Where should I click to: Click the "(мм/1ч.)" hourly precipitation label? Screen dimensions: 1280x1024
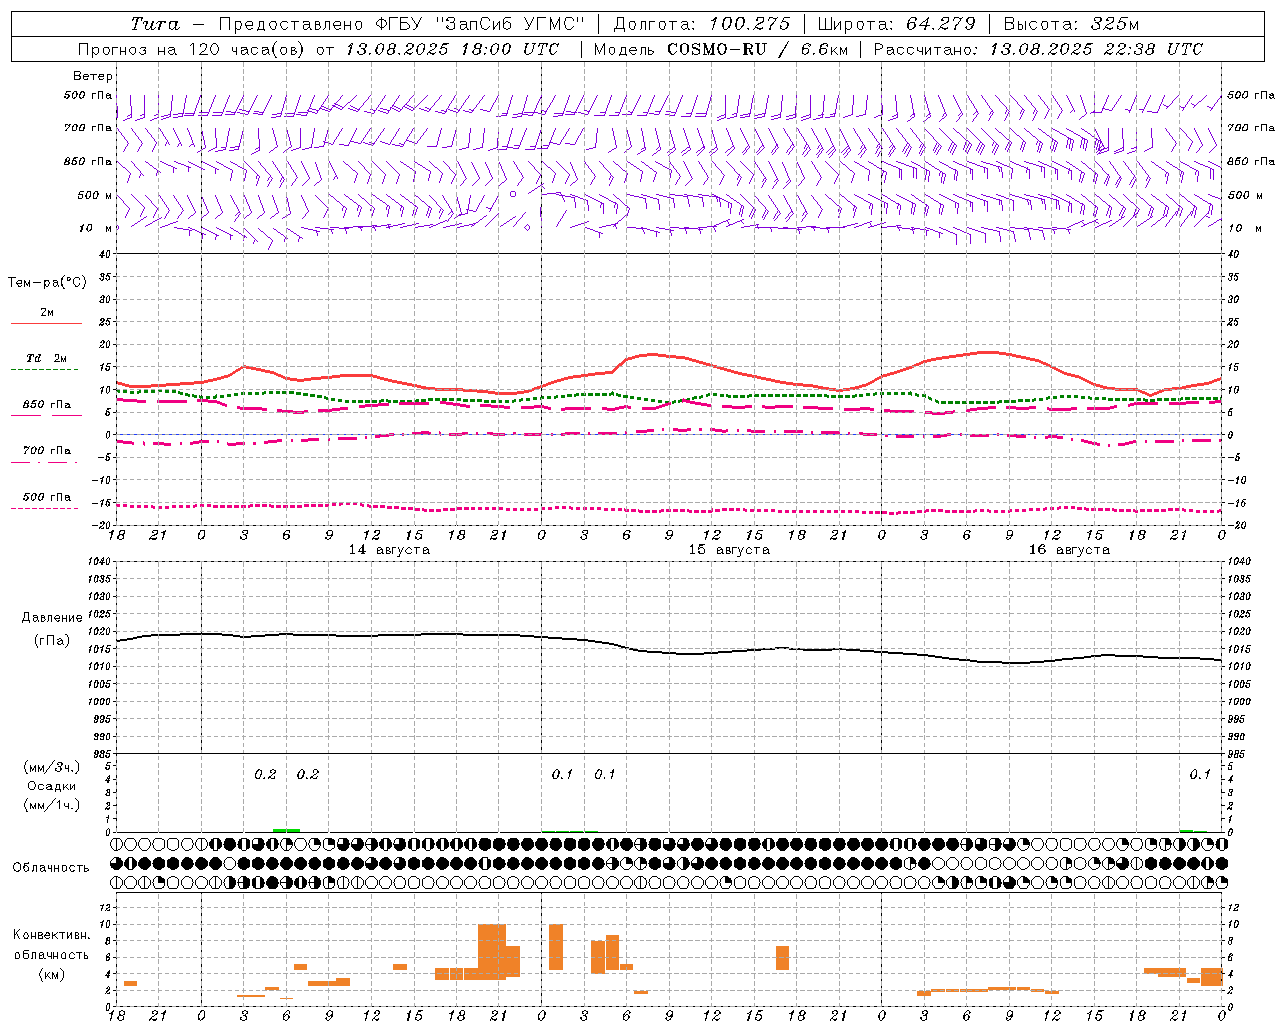coord(52,805)
